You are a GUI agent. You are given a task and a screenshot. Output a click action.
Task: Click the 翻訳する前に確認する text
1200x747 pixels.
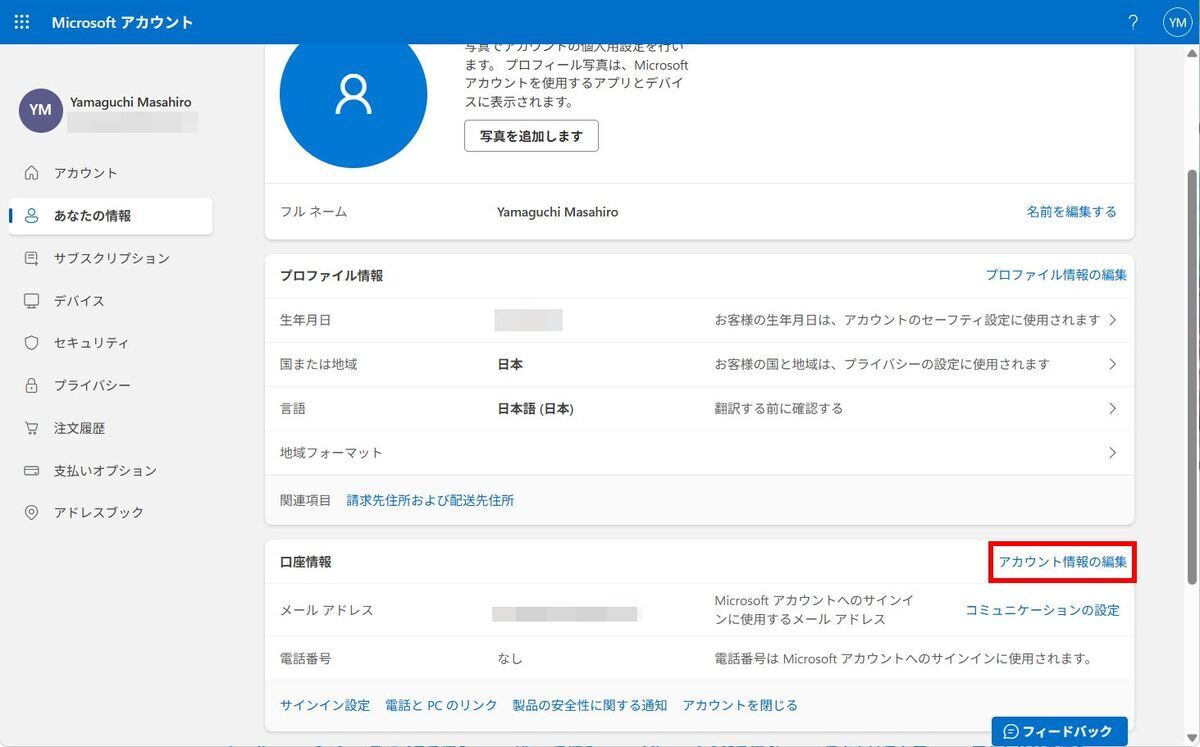pyautogui.click(x=778, y=408)
